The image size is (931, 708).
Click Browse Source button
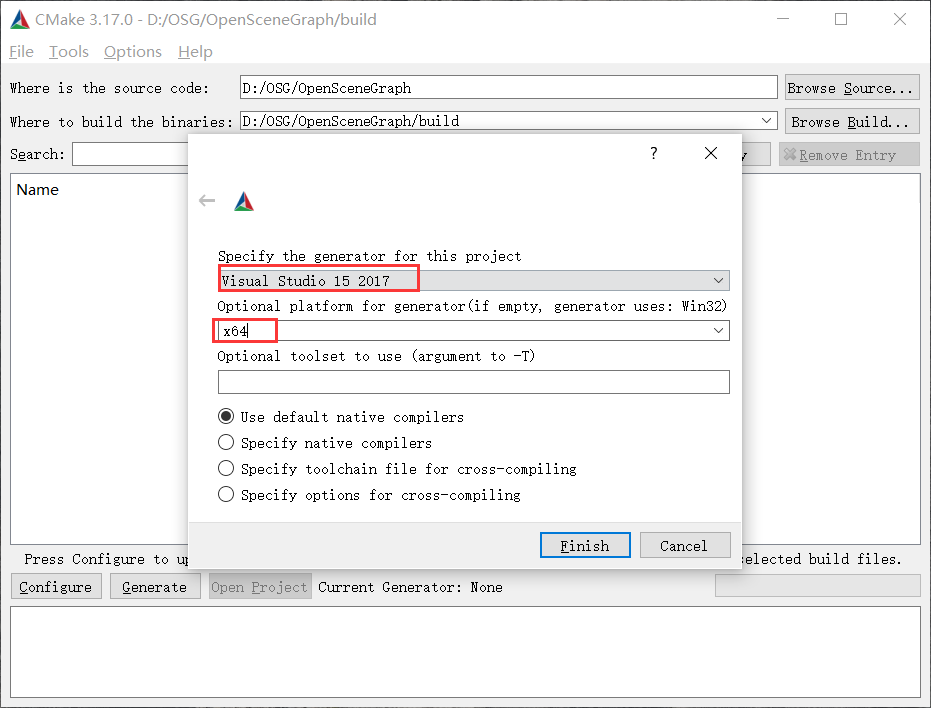click(x=851, y=87)
